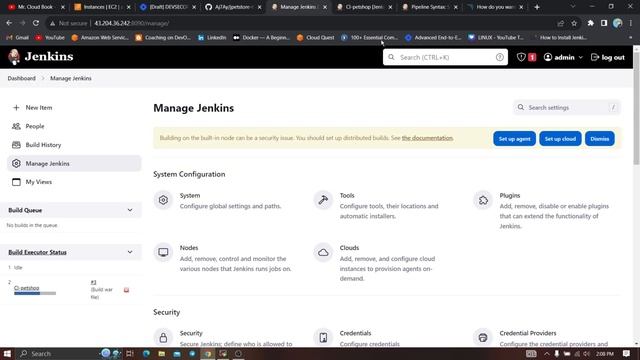Viewport: 640px width, 360px height.
Task: Switch to the Instances EC2 browser tab
Action: pos(102,7)
